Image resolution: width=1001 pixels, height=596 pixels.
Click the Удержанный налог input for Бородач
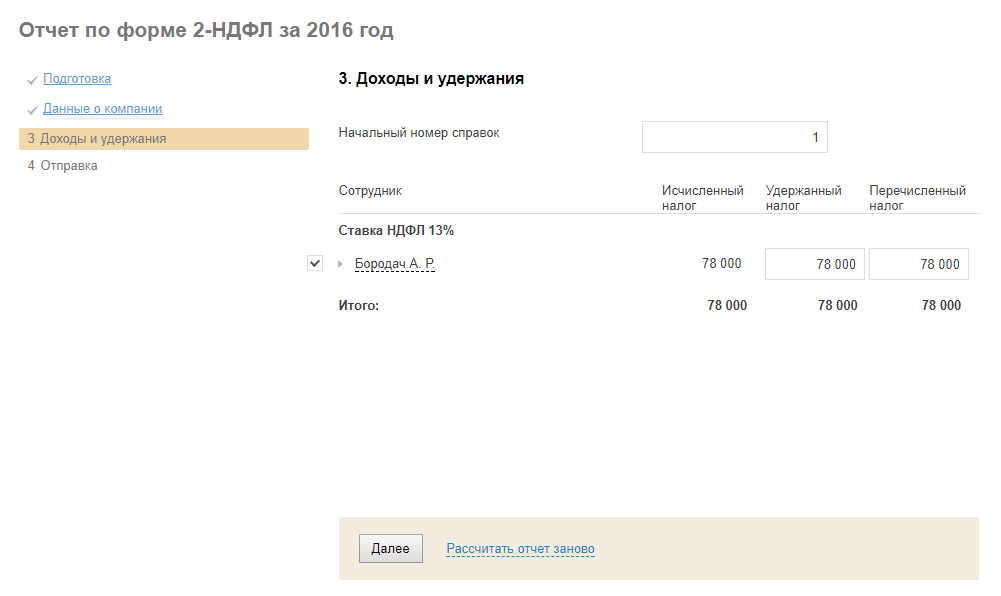tap(814, 264)
